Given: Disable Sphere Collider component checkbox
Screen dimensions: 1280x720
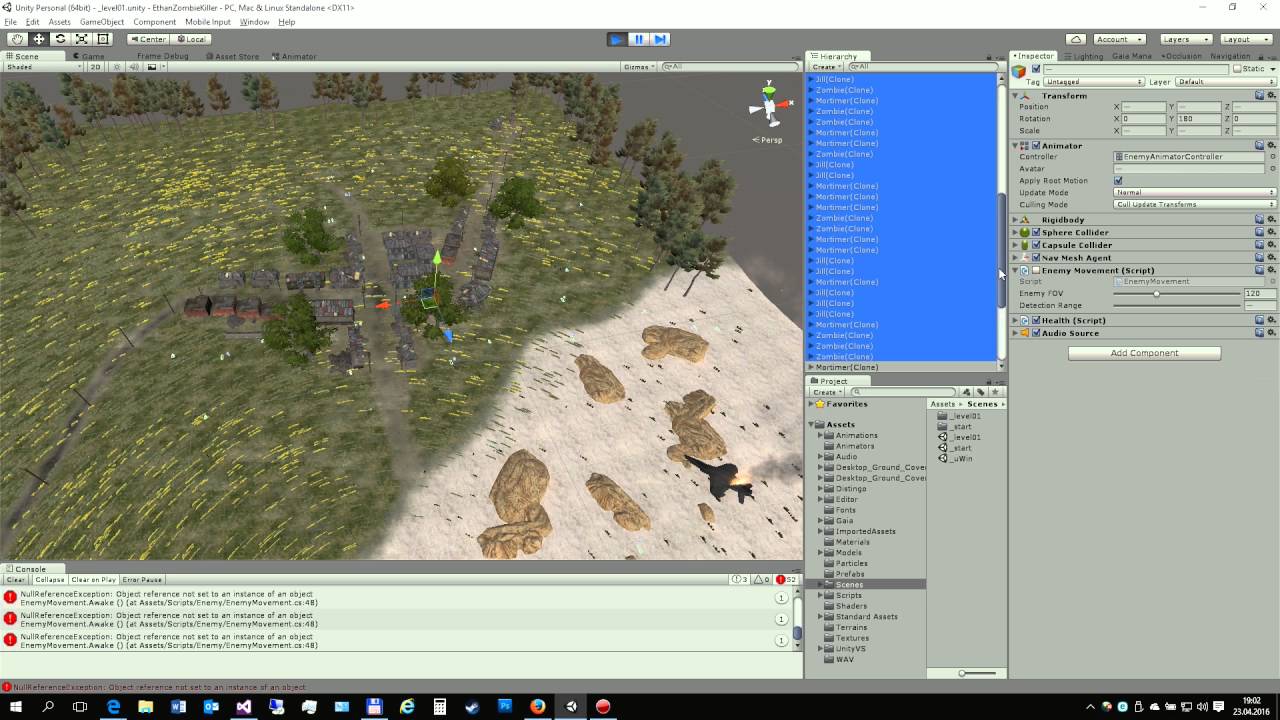Looking at the screenshot, I should point(1036,233).
